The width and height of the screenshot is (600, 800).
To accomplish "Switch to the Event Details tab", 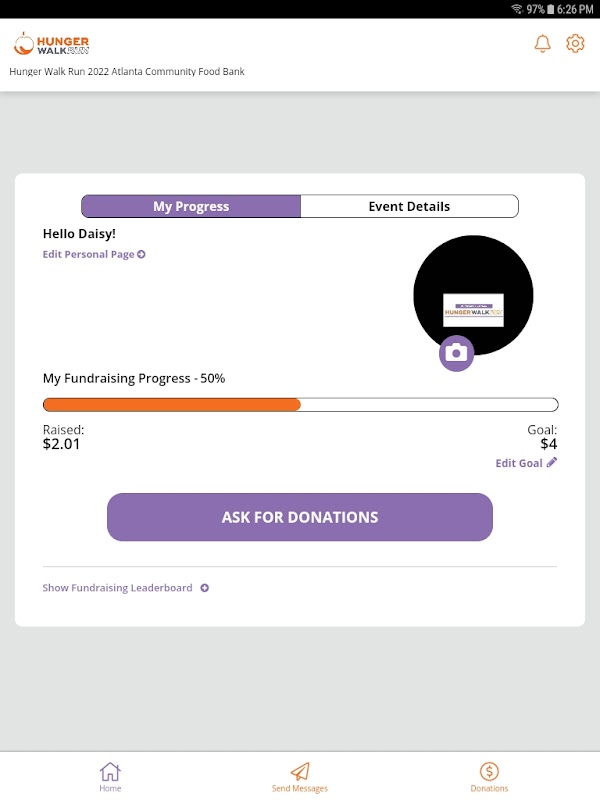I will pyautogui.click(x=409, y=207).
